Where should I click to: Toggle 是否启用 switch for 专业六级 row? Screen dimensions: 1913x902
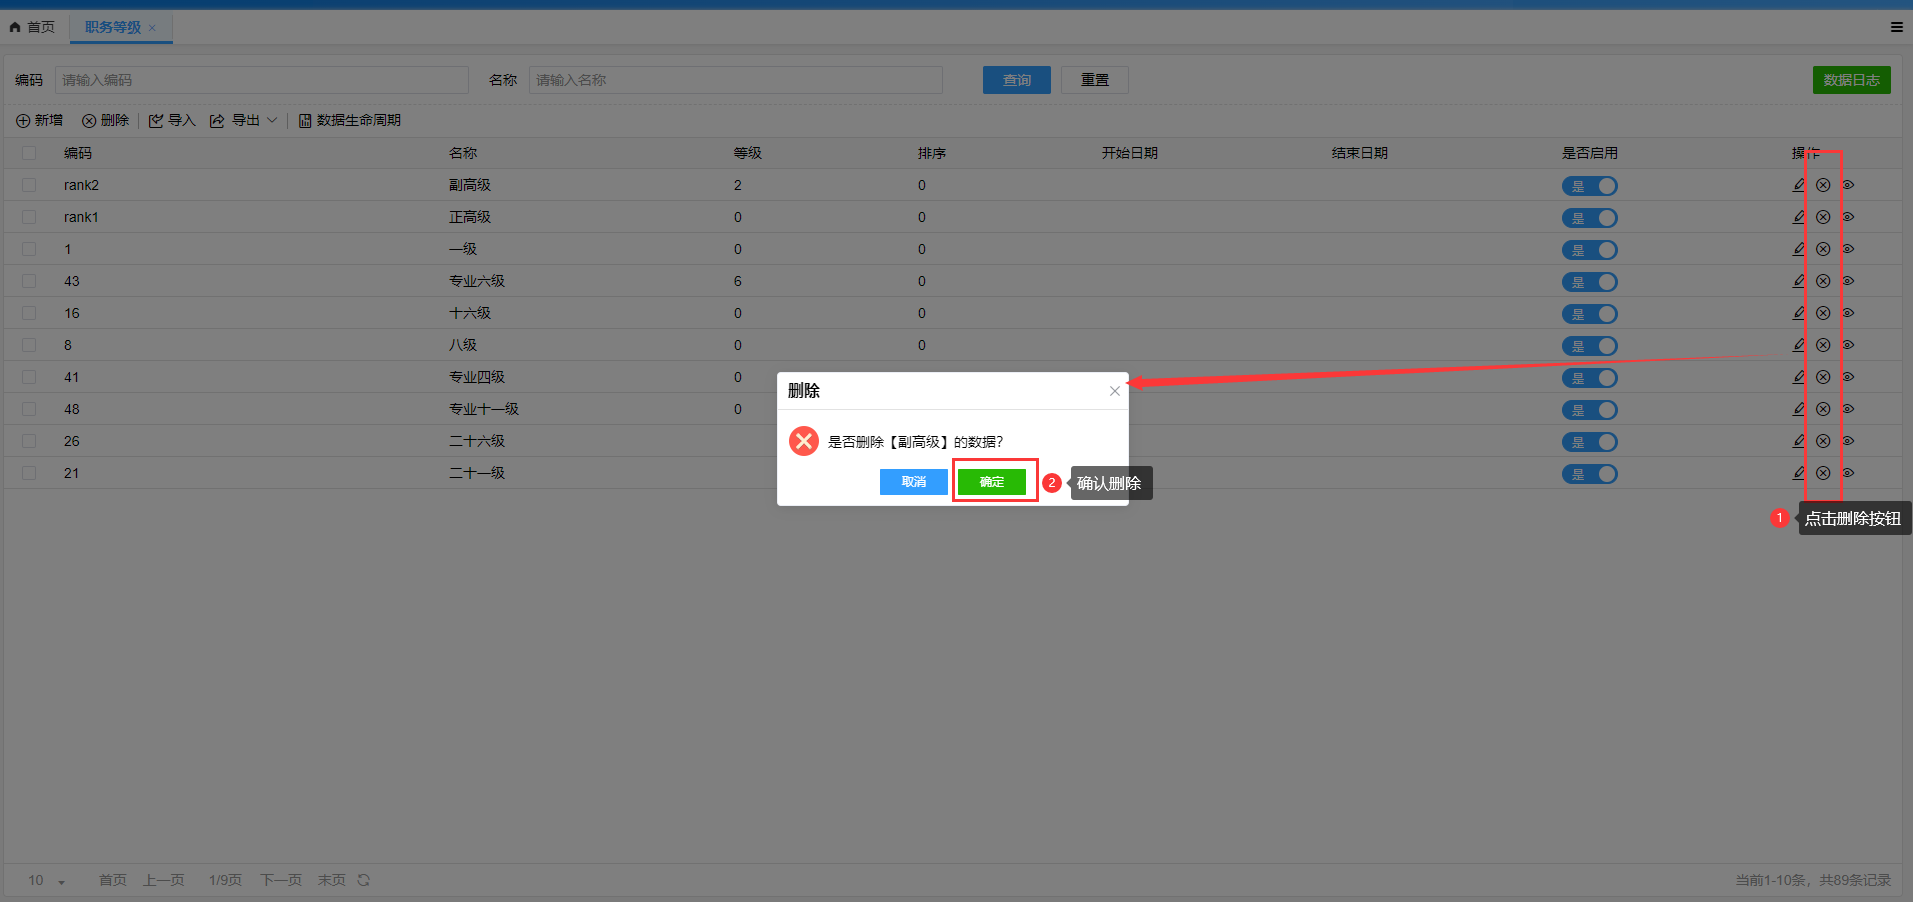click(x=1590, y=282)
